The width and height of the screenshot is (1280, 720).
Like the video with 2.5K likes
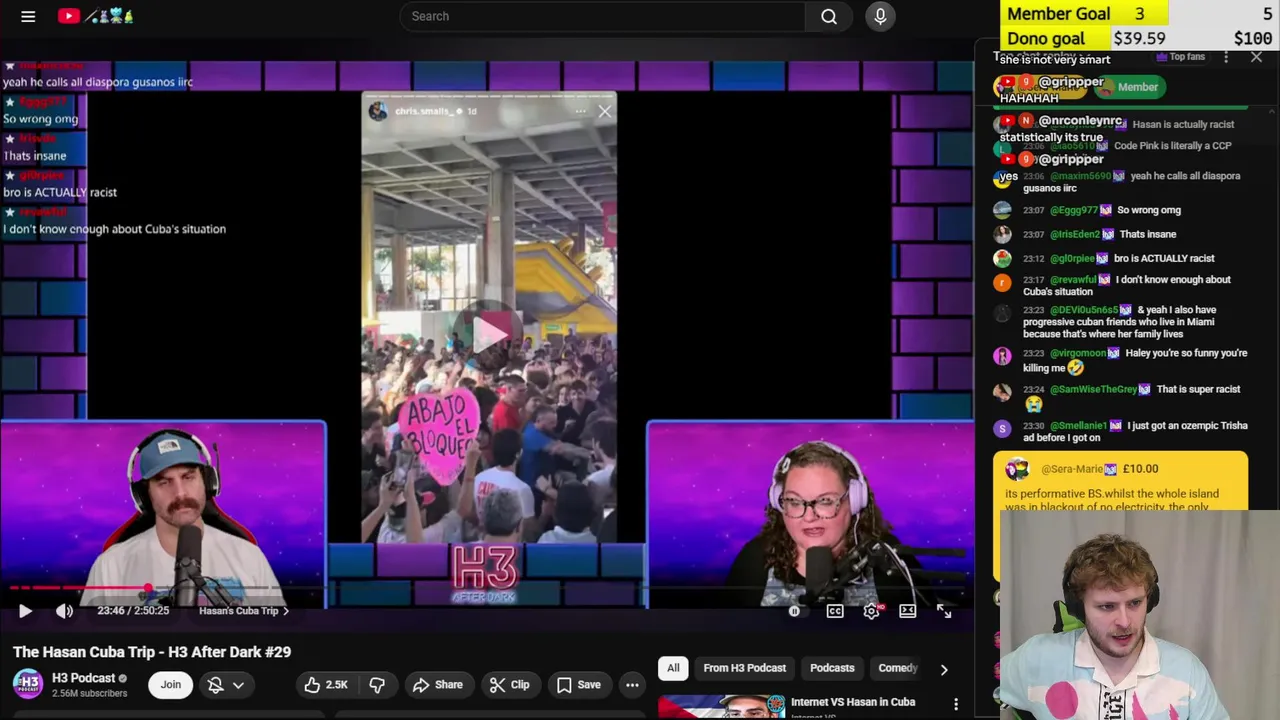[327, 685]
